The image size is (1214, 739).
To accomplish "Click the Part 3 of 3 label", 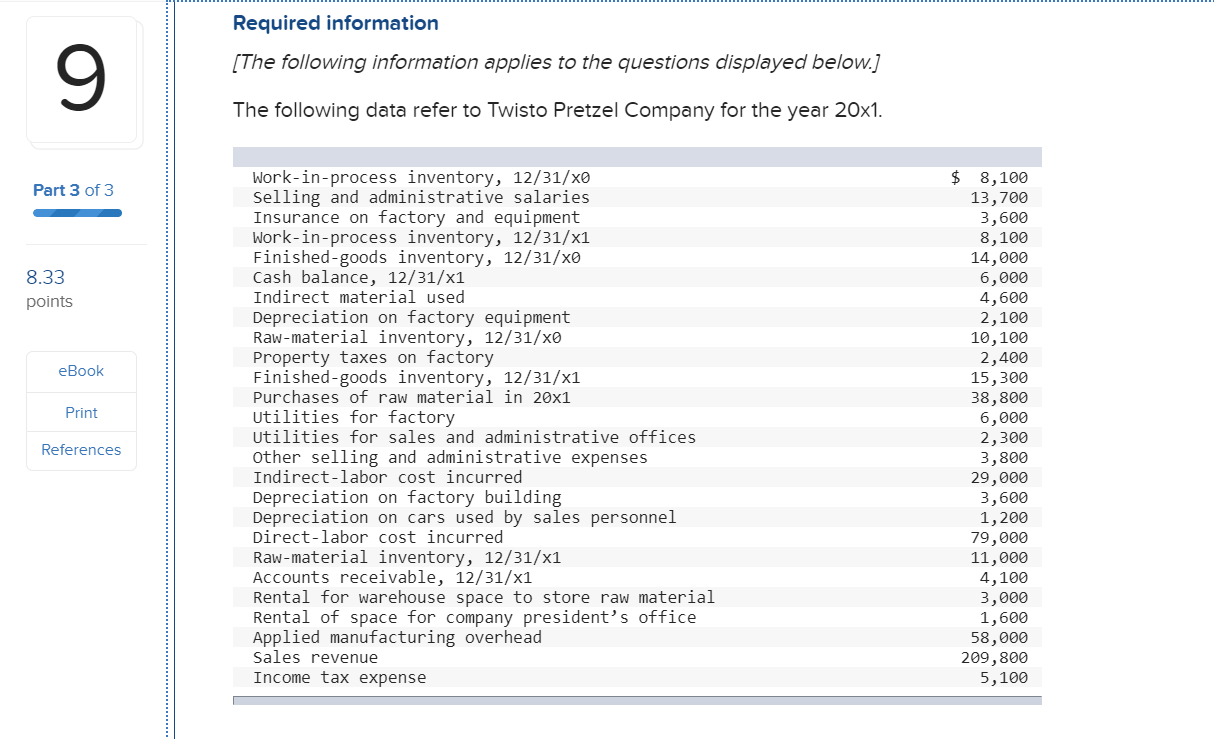I will pos(73,190).
